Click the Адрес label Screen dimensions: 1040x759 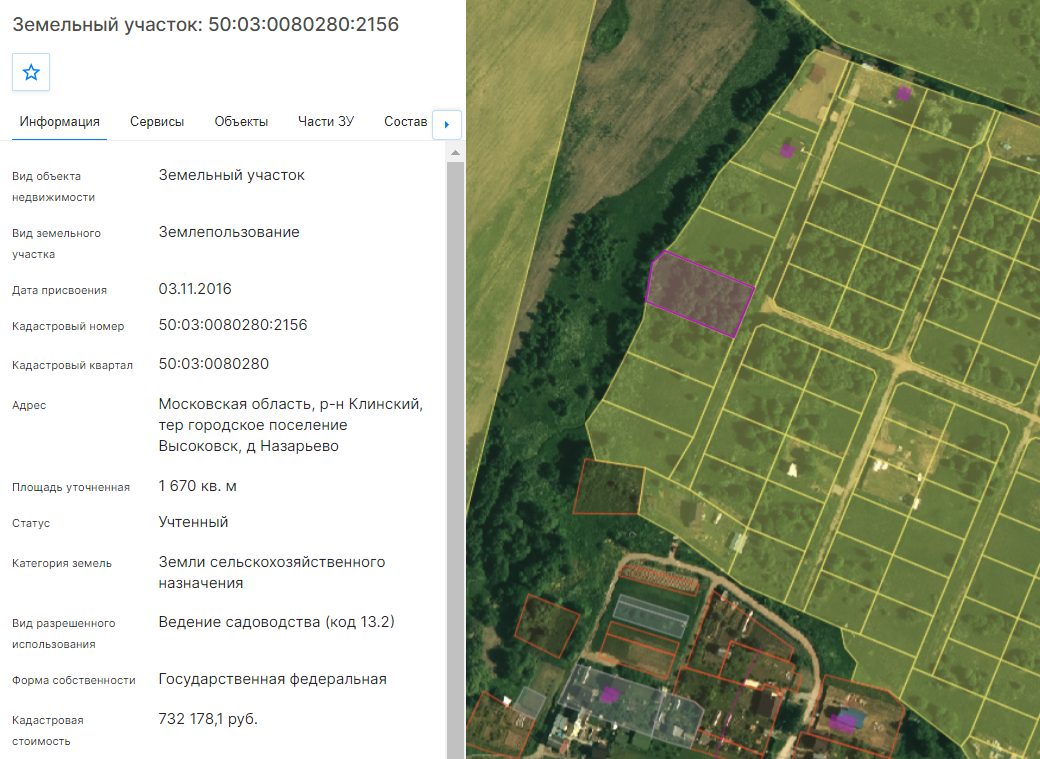(29, 405)
